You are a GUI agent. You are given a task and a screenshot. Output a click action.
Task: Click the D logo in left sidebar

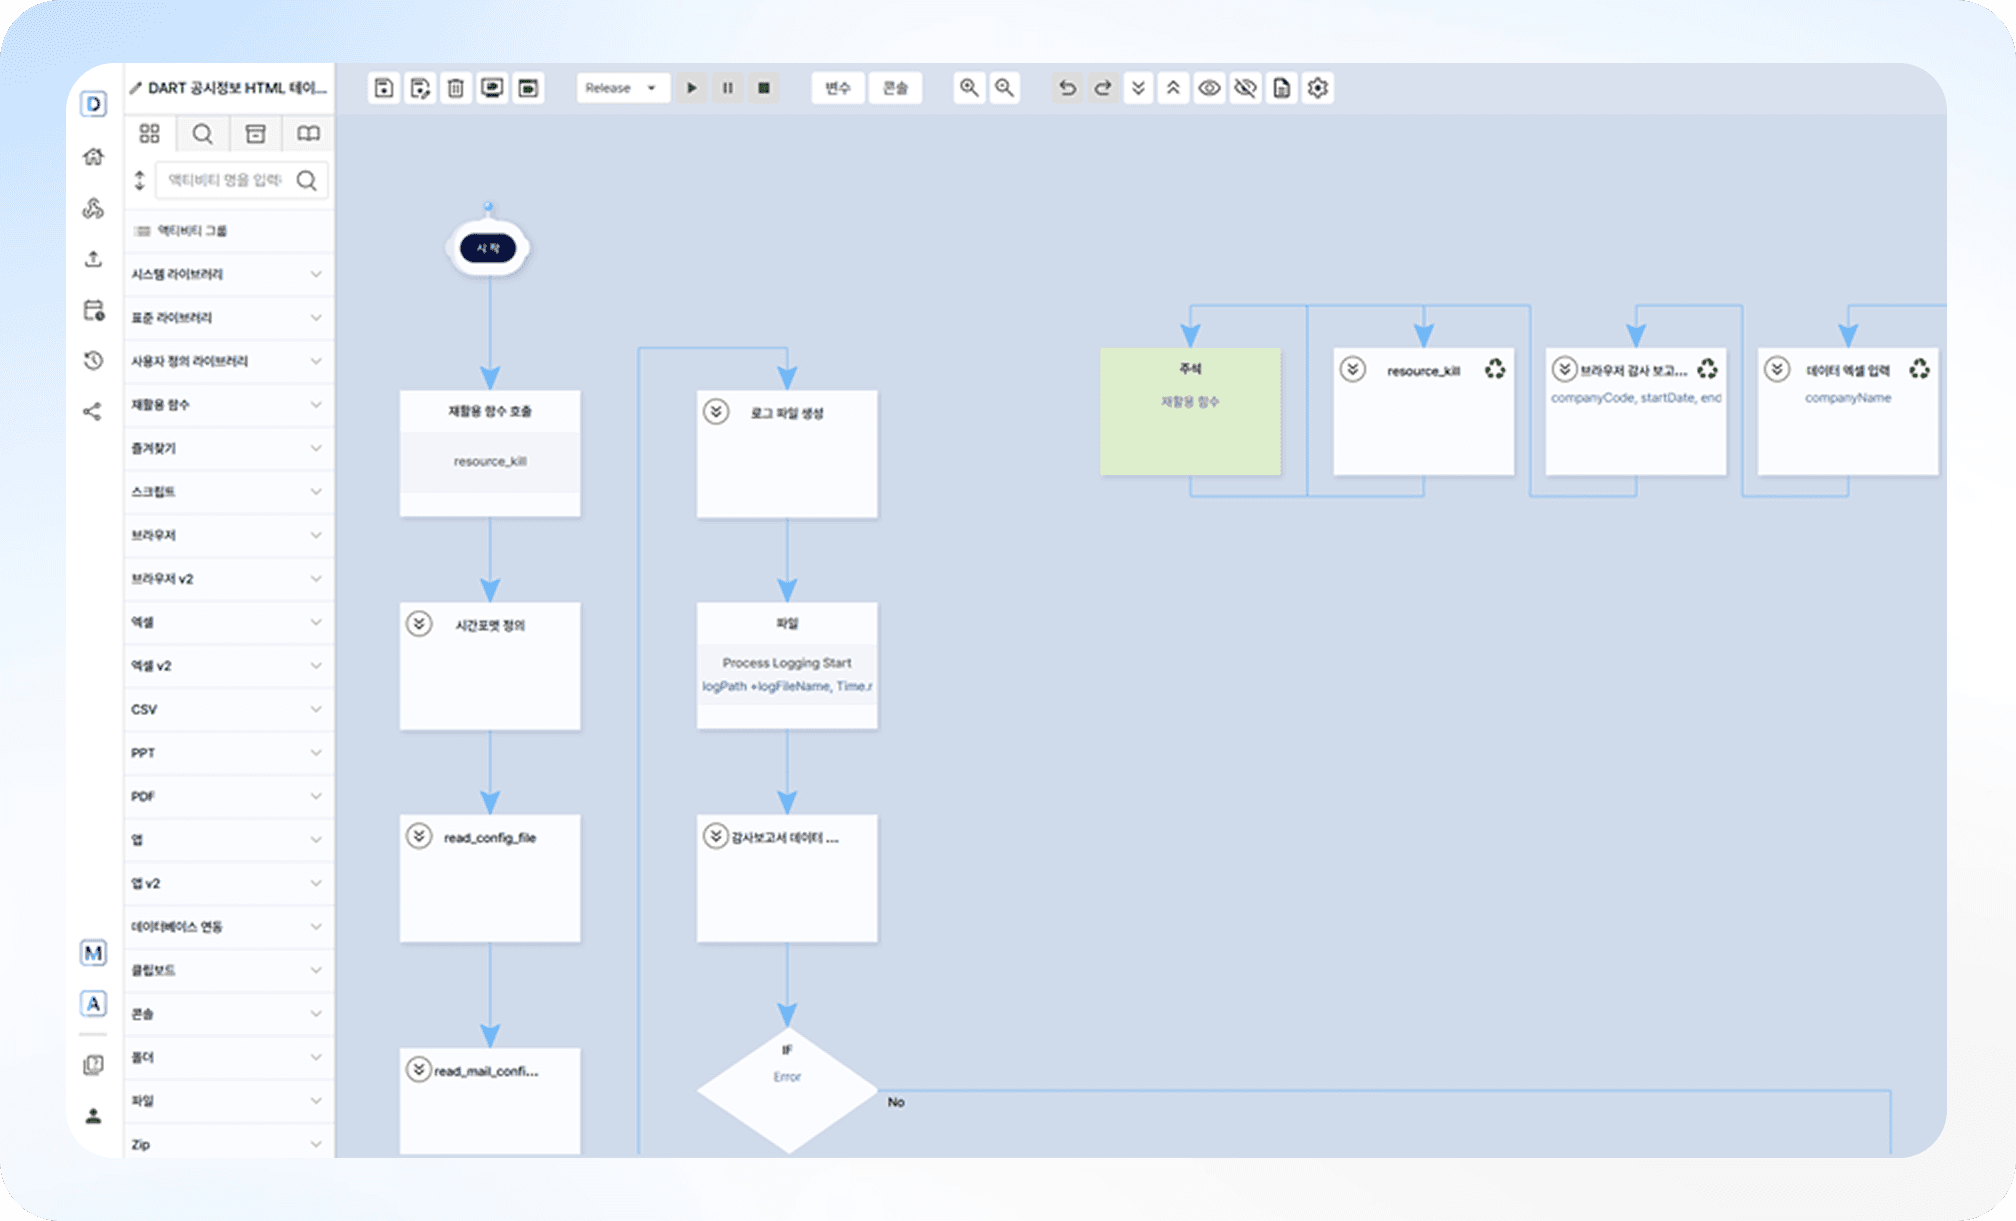click(x=93, y=104)
